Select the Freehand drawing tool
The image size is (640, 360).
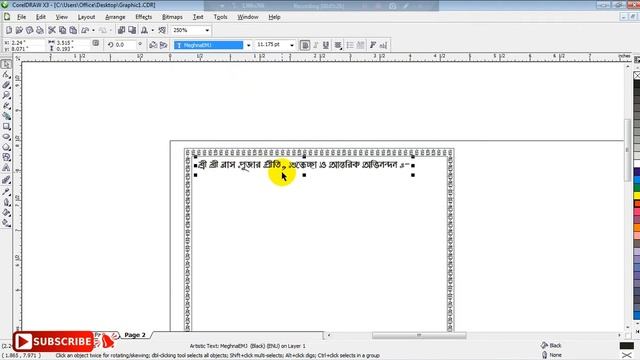[6, 106]
